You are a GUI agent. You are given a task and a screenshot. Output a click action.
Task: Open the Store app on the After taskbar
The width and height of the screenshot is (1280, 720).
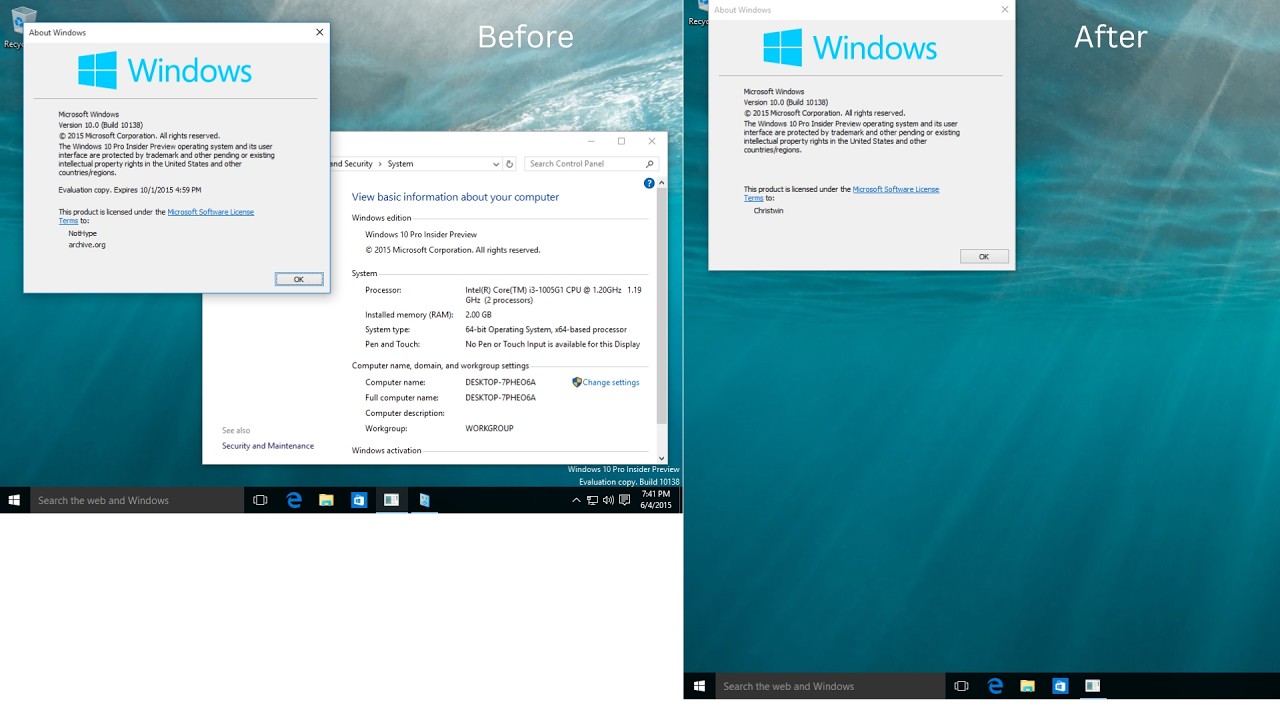pyautogui.click(x=1060, y=686)
